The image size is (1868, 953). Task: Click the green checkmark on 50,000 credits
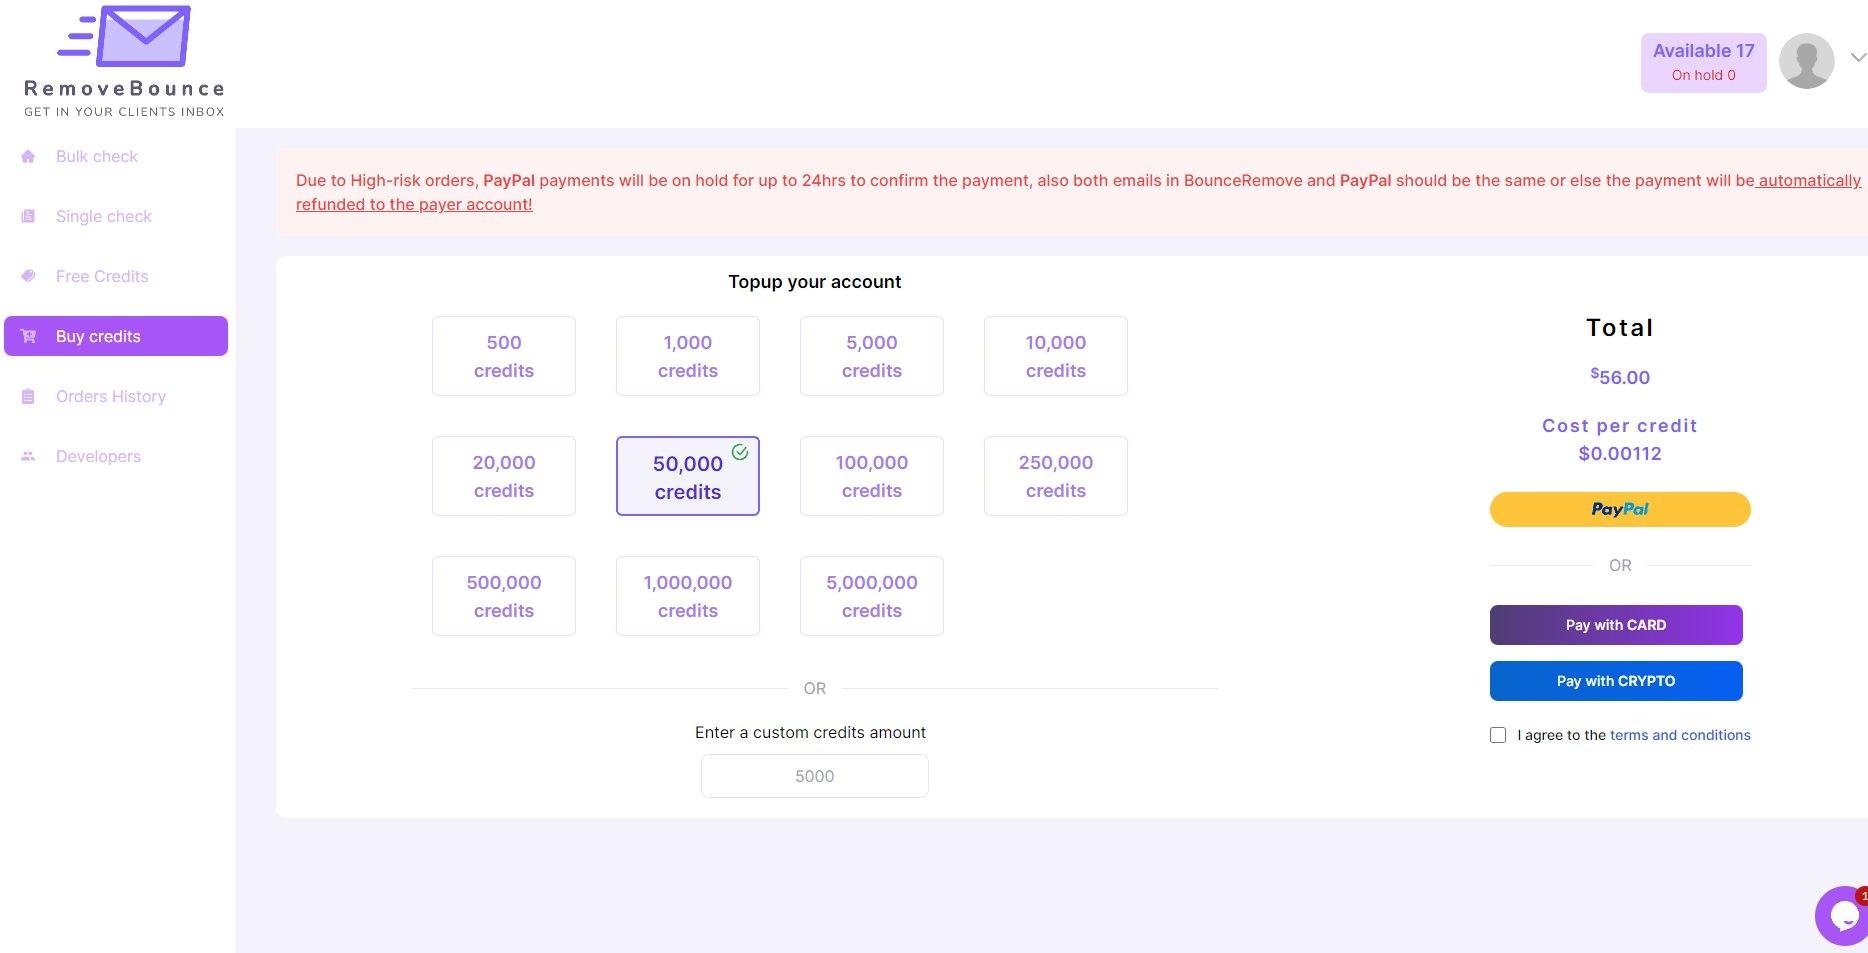[x=740, y=452]
